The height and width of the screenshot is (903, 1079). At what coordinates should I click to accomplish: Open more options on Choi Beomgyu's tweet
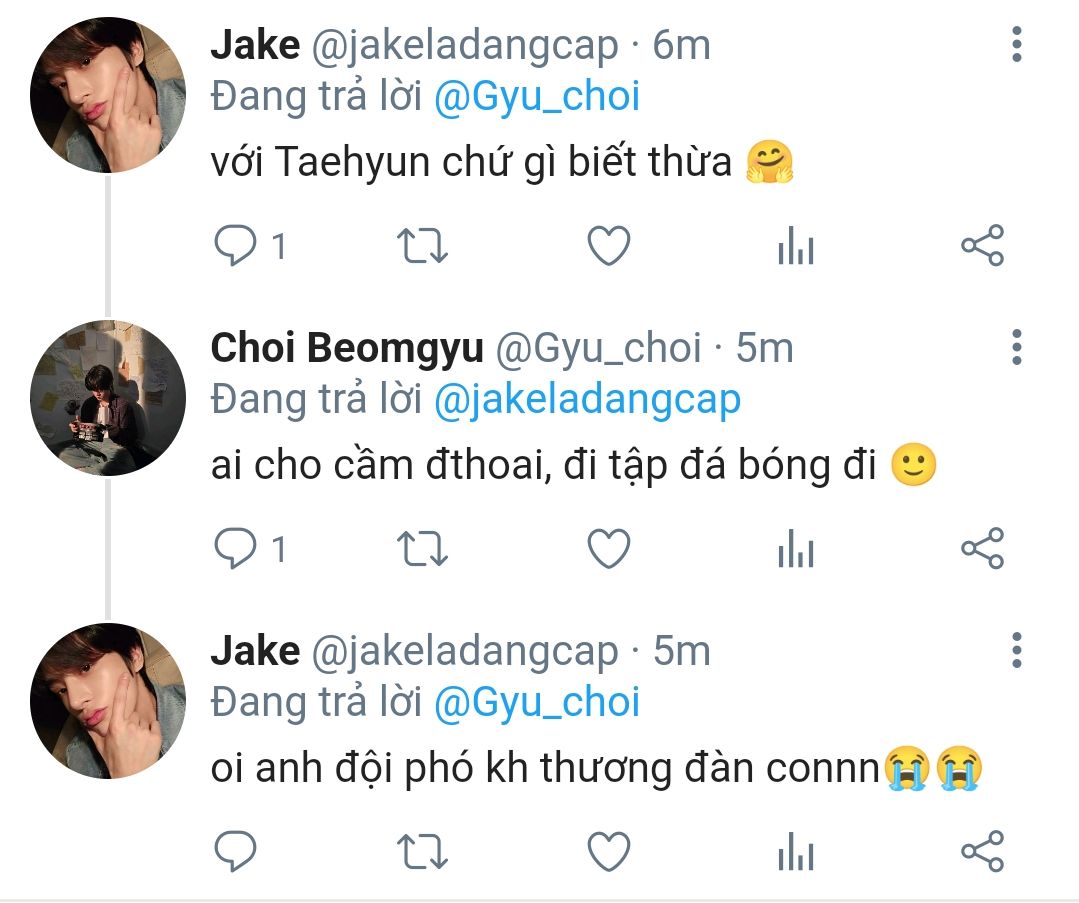tap(1017, 347)
